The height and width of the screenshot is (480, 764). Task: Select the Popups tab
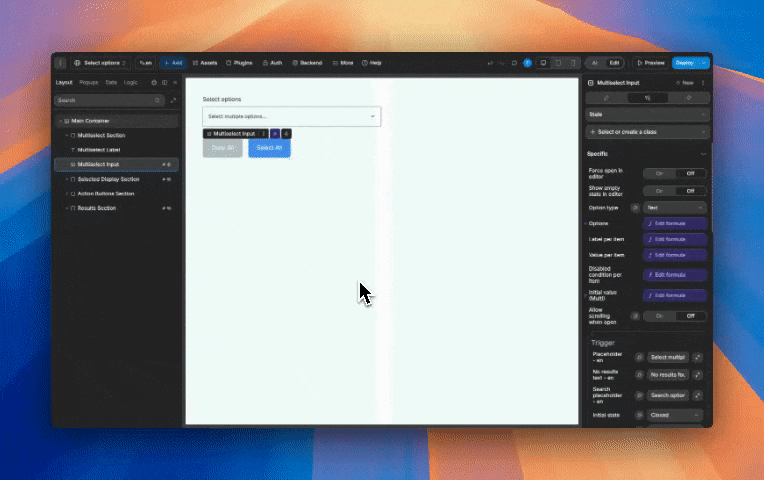(x=89, y=82)
